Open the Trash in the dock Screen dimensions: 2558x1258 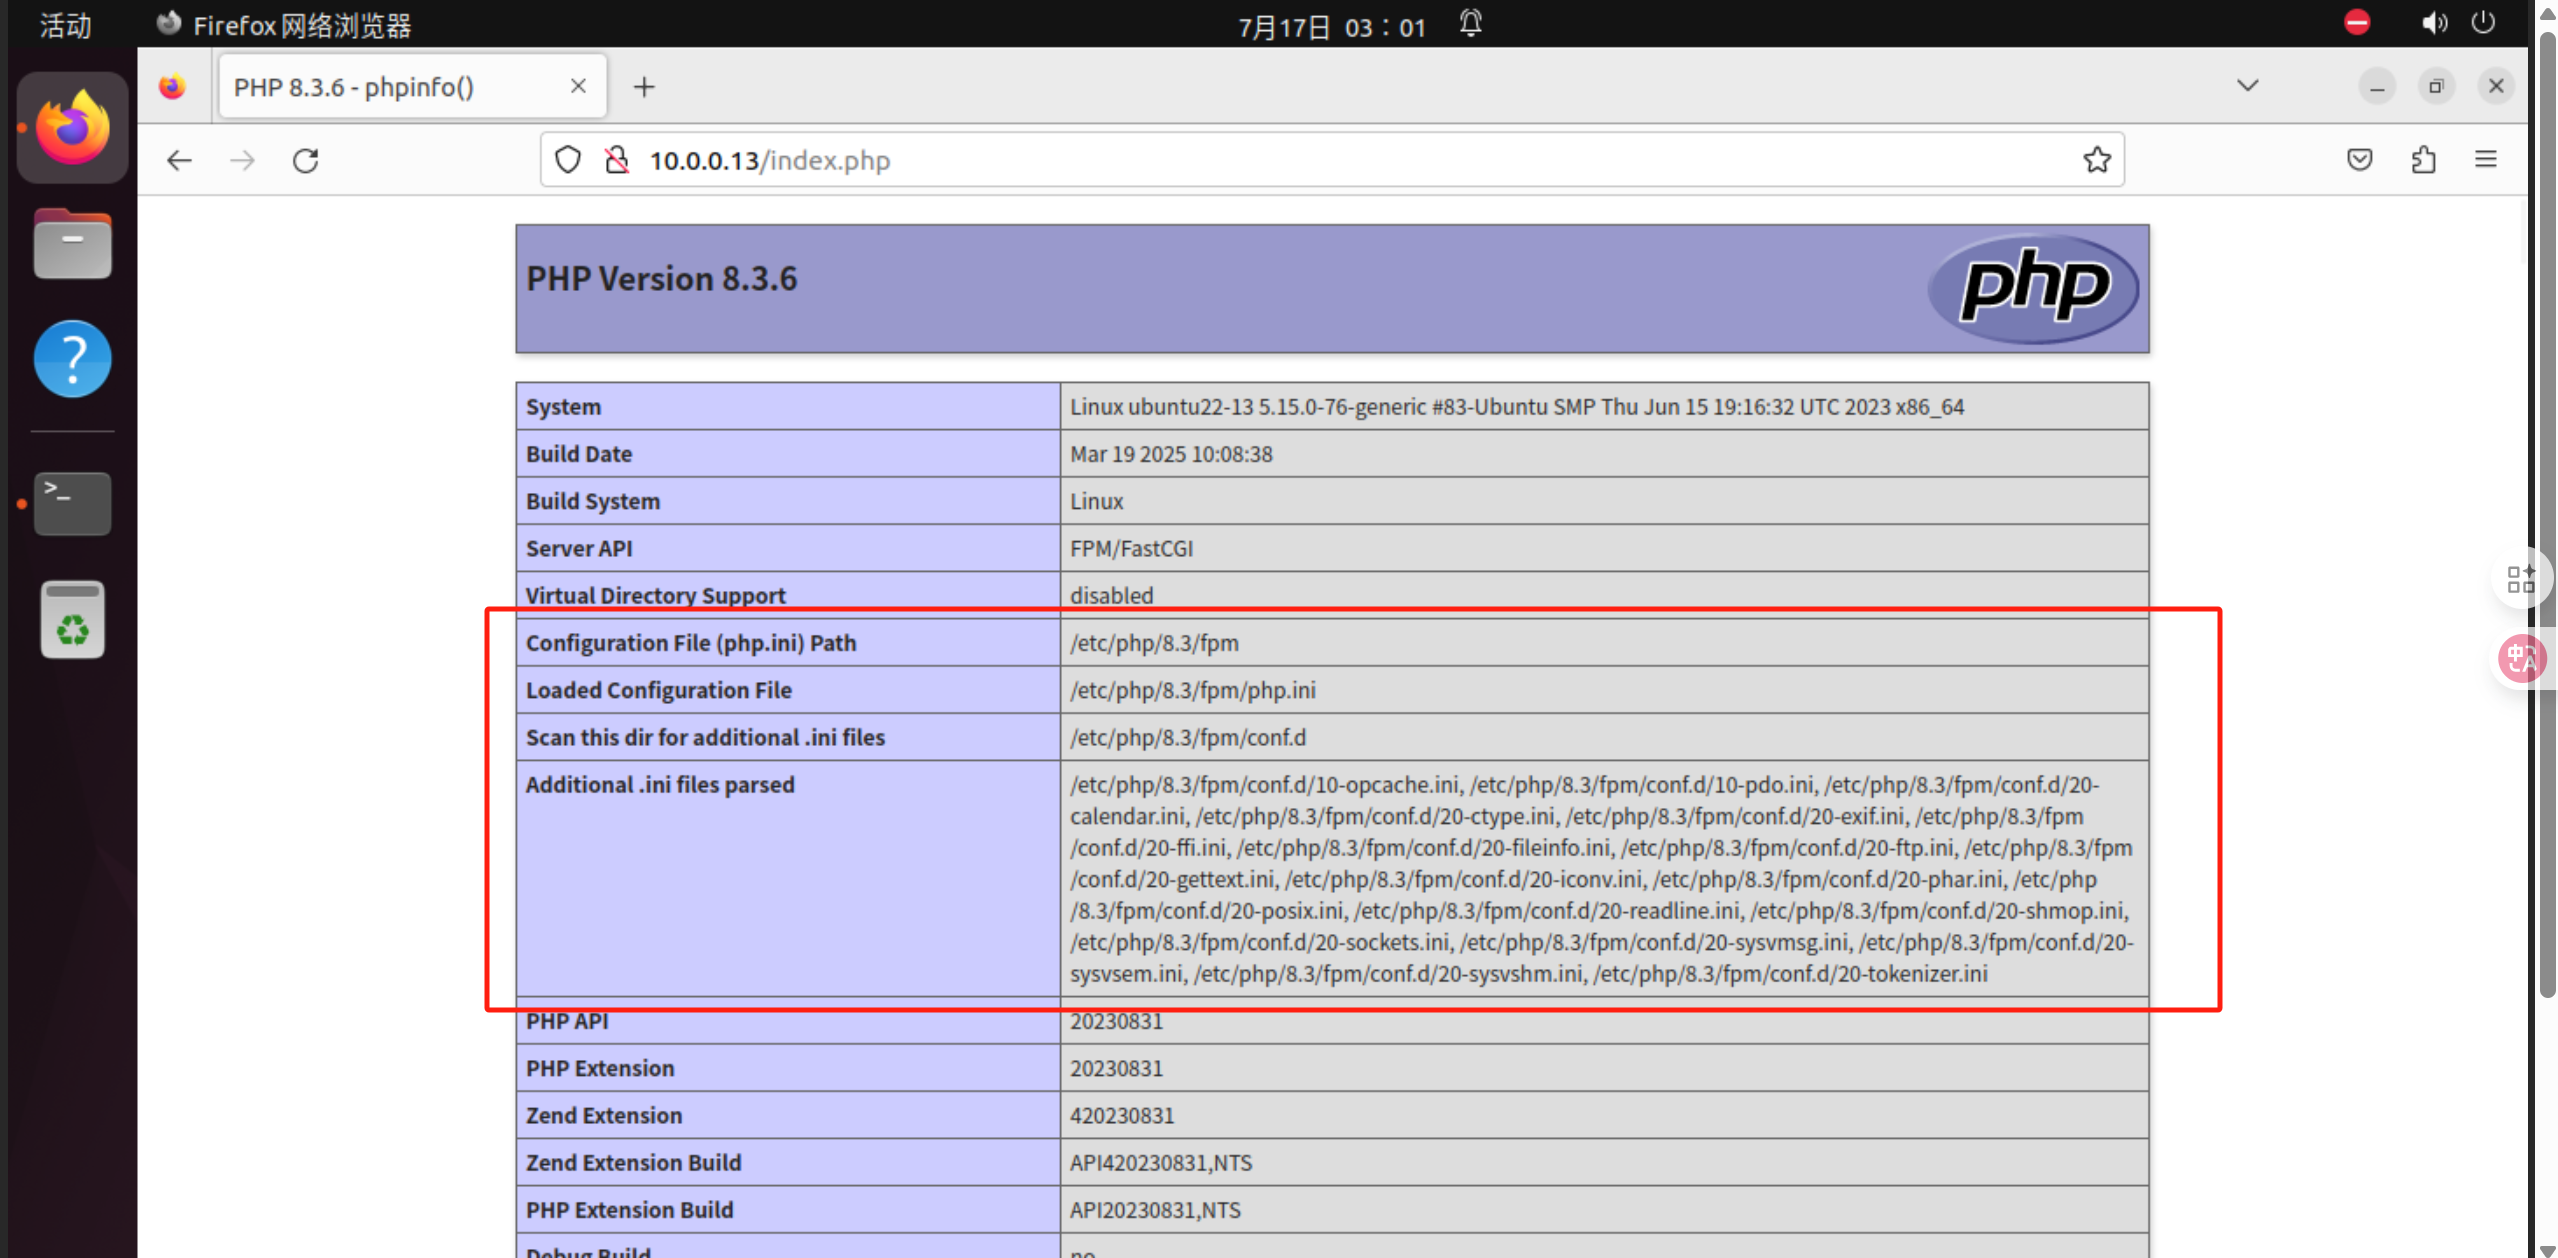72,619
